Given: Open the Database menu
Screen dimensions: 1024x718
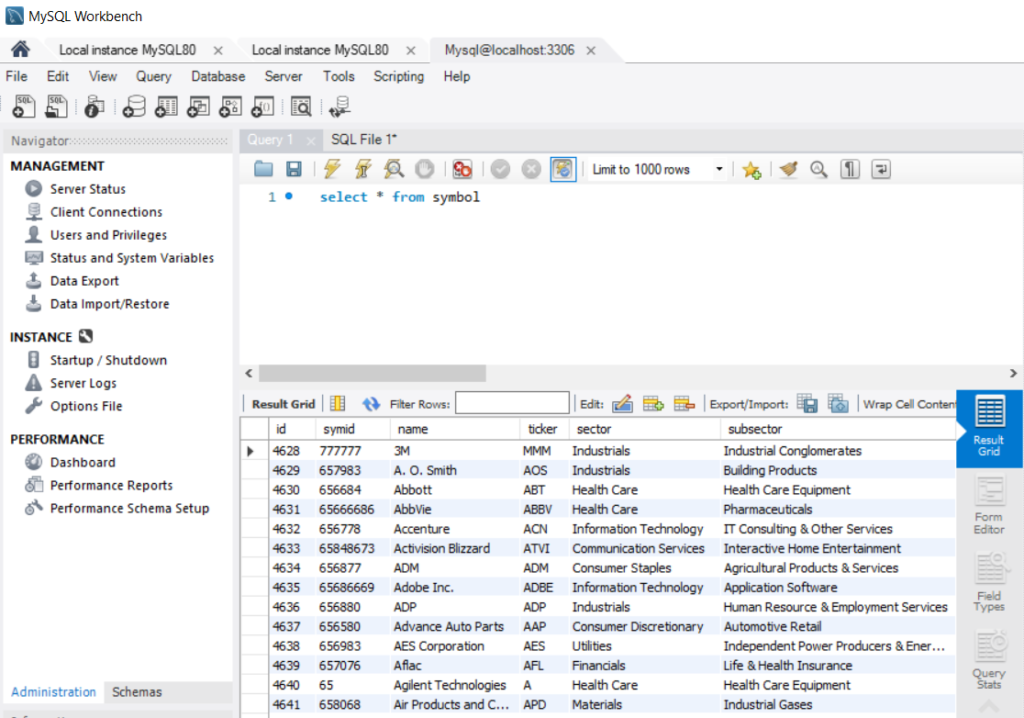Looking at the screenshot, I should point(218,76).
